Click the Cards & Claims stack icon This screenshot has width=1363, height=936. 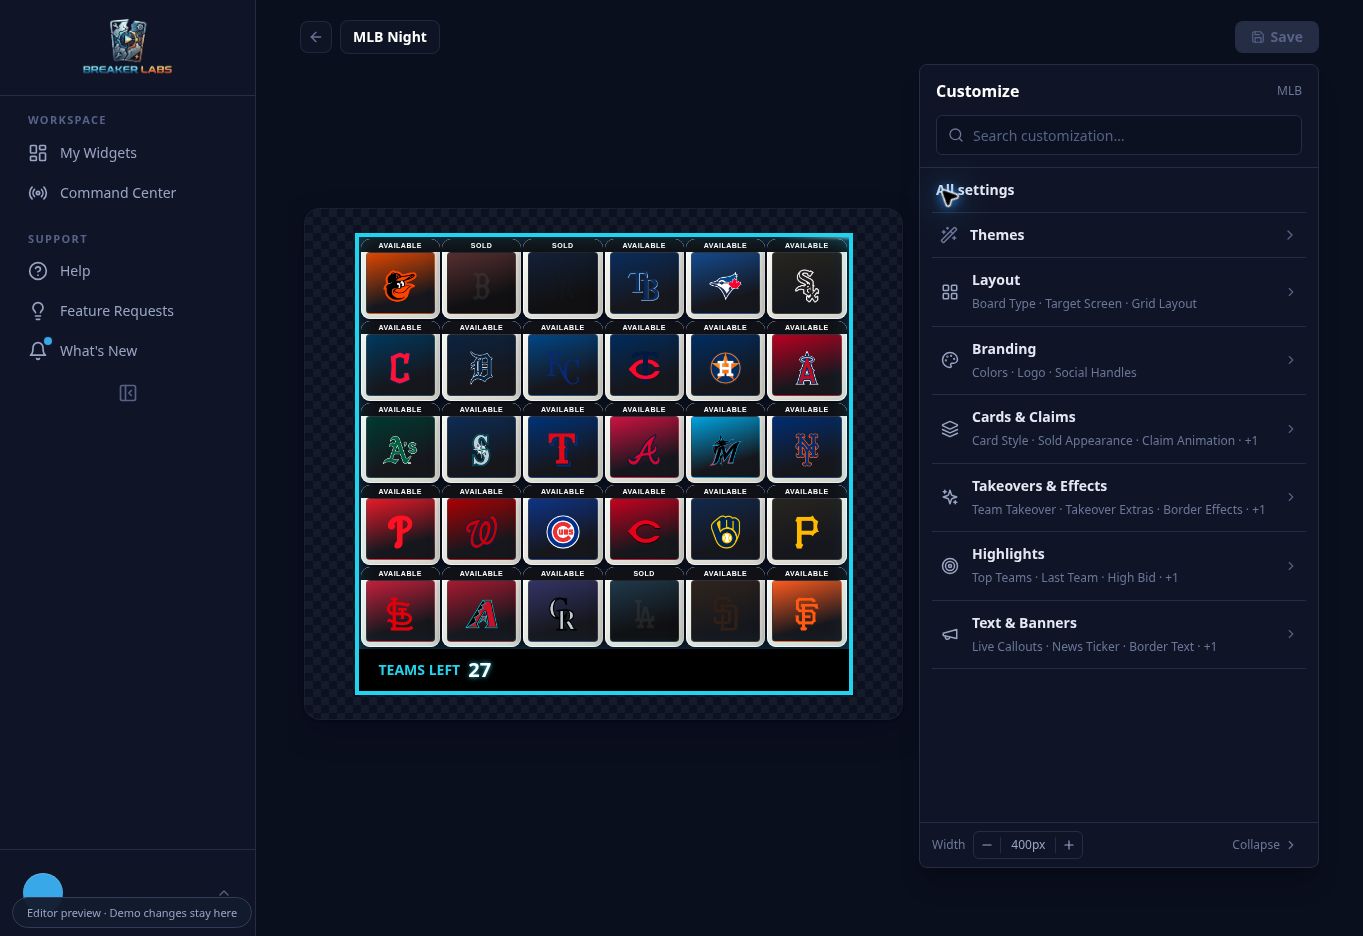950,429
